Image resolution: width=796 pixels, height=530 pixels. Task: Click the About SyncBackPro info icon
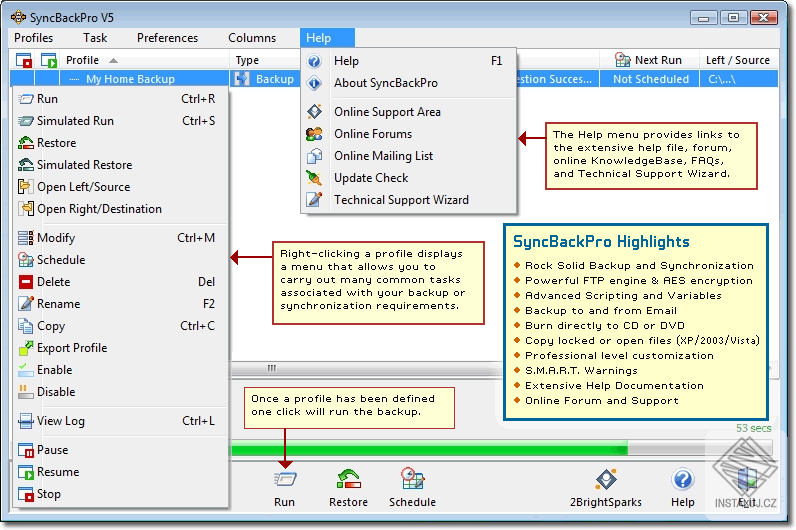(314, 83)
